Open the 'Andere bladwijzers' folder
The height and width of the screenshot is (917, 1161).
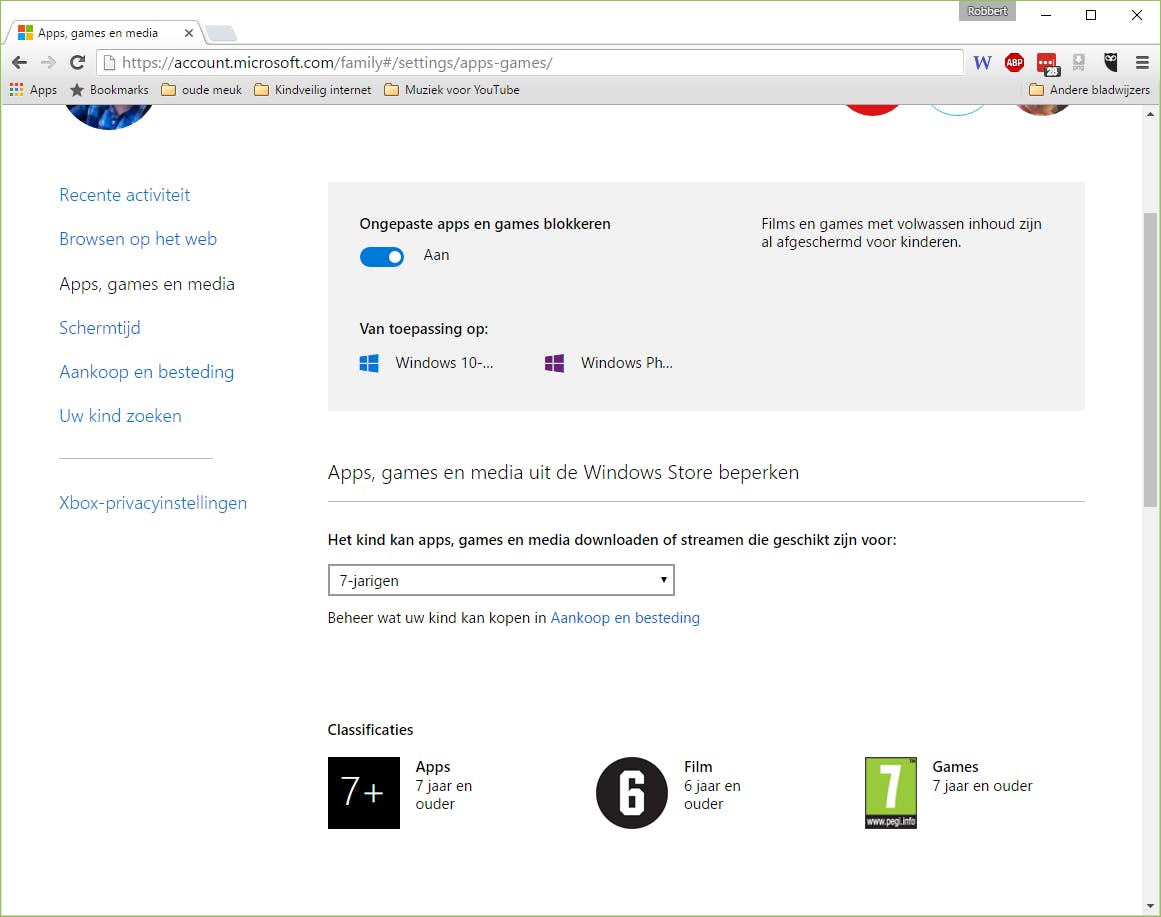1089,90
